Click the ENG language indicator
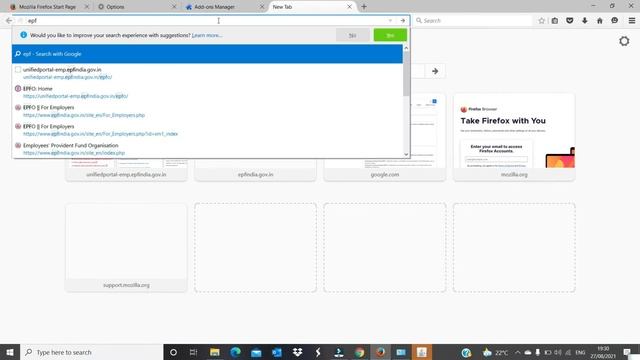This screenshot has width=640, height=360. pyautogui.click(x=580, y=352)
